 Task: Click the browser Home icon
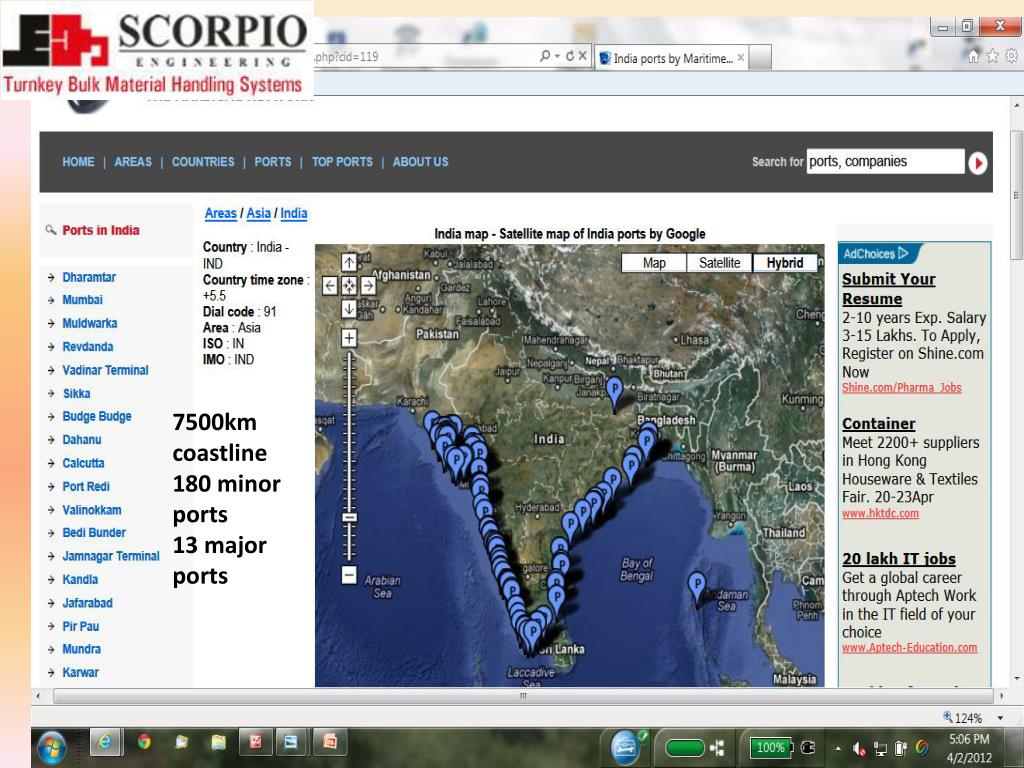(975, 57)
